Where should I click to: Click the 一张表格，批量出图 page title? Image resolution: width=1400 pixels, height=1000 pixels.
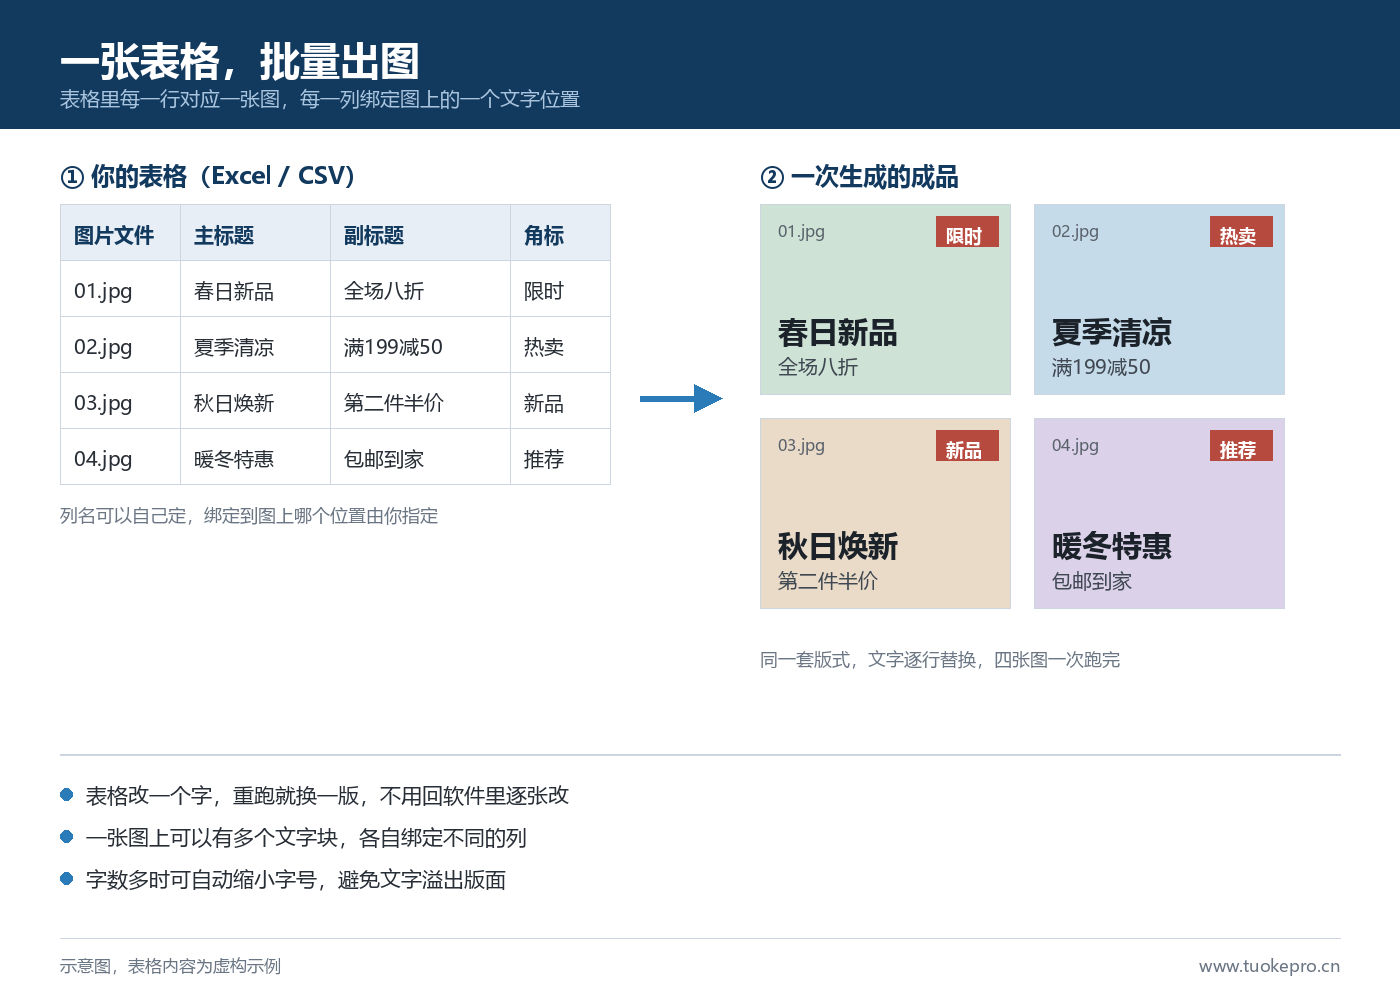pos(239,62)
